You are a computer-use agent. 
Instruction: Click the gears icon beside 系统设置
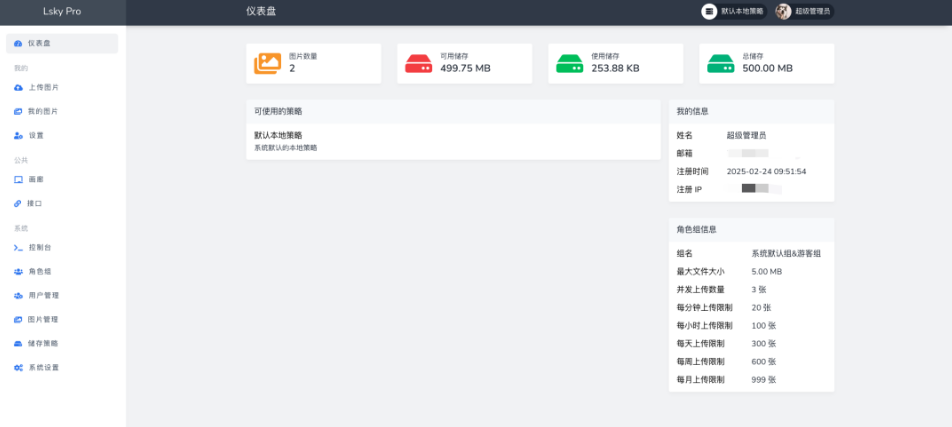coord(18,368)
